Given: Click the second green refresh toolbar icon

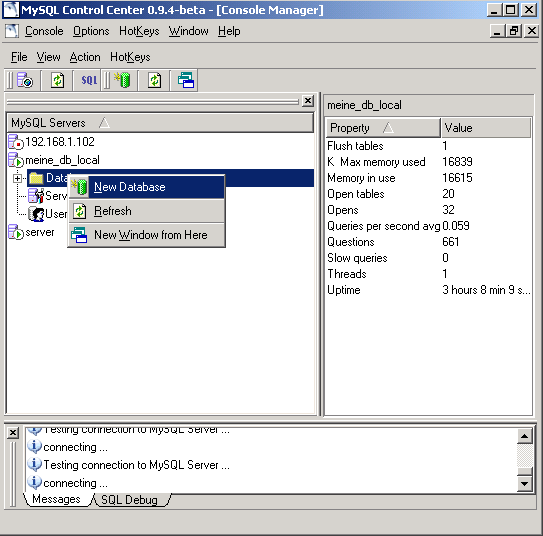Looking at the screenshot, I should (154, 80).
